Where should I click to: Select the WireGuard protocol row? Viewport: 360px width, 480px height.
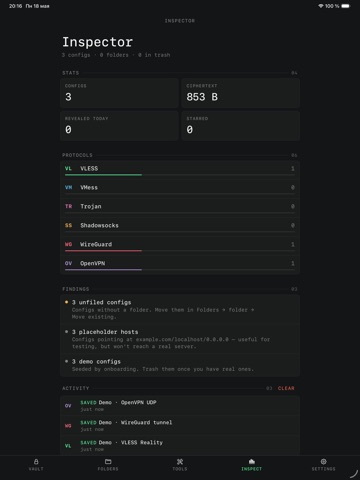[x=180, y=245]
